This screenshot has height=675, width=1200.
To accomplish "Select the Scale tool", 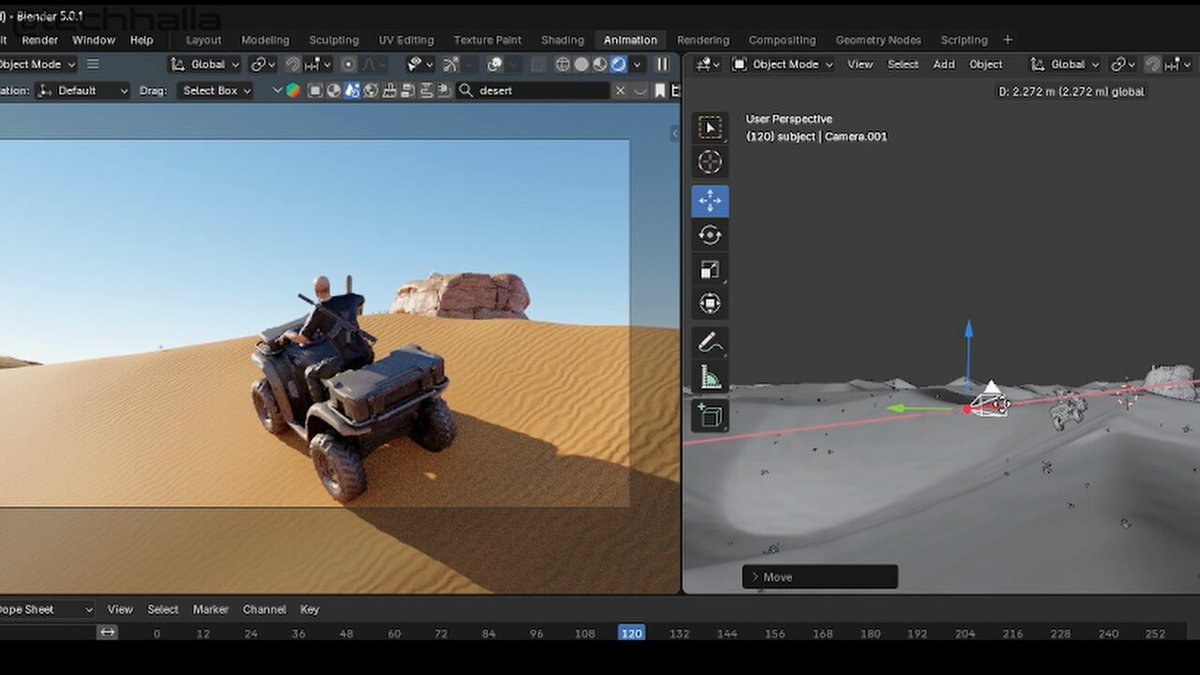I will pos(710,269).
